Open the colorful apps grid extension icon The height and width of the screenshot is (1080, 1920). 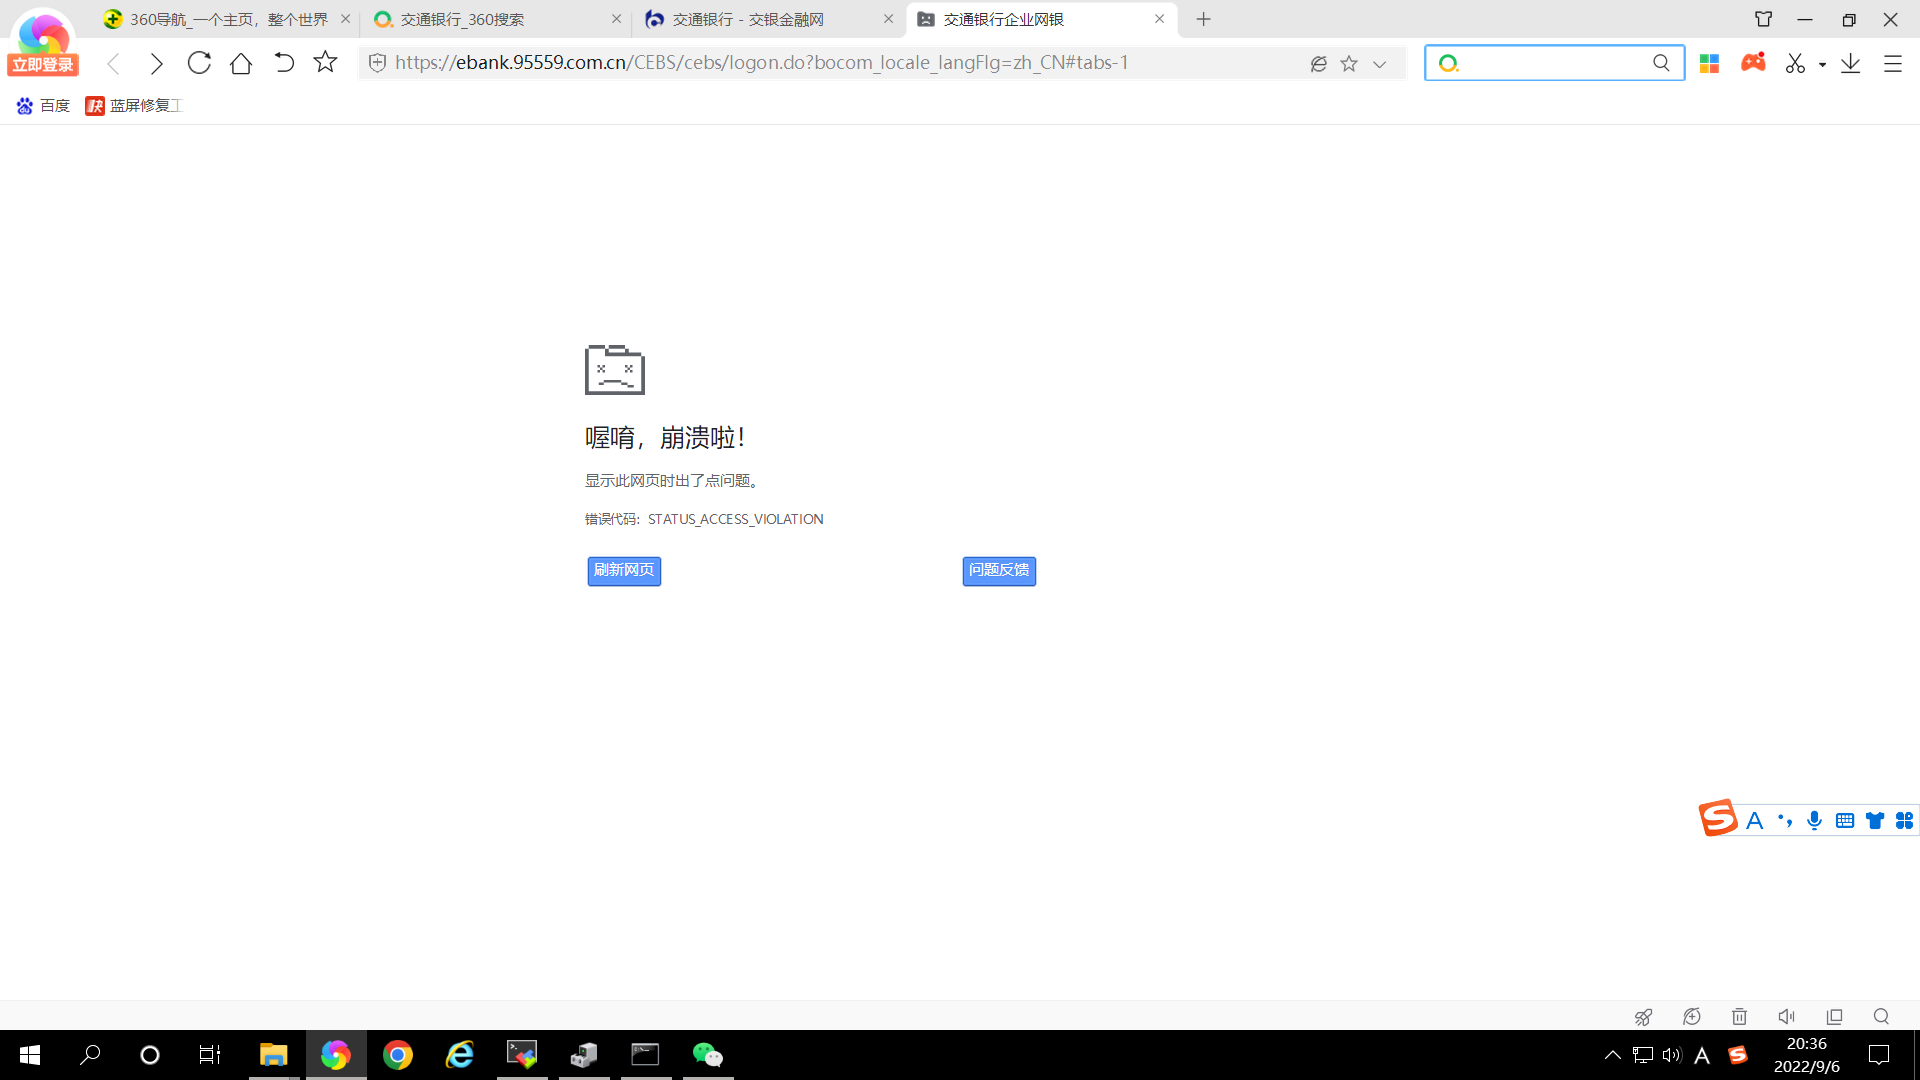pos(1709,63)
